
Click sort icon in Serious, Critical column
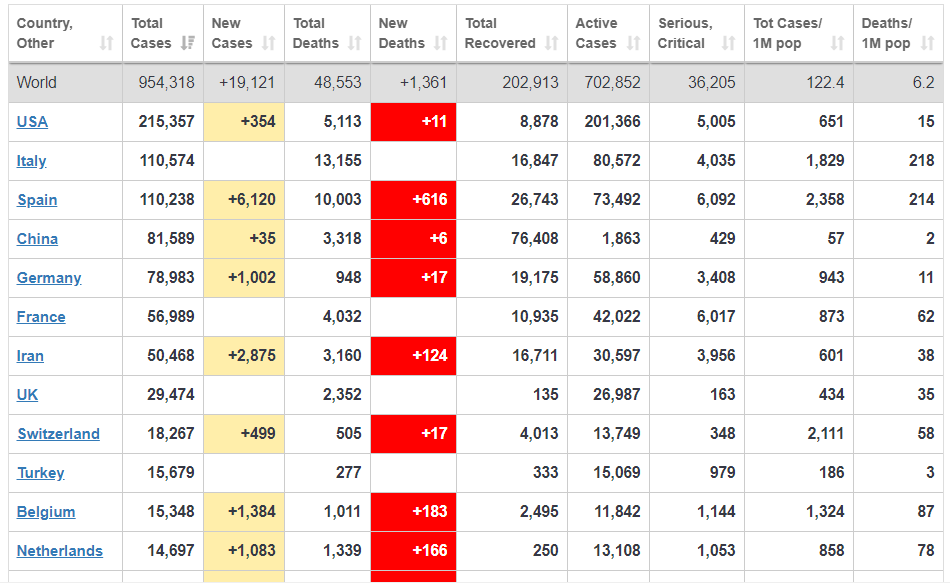coord(728,43)
